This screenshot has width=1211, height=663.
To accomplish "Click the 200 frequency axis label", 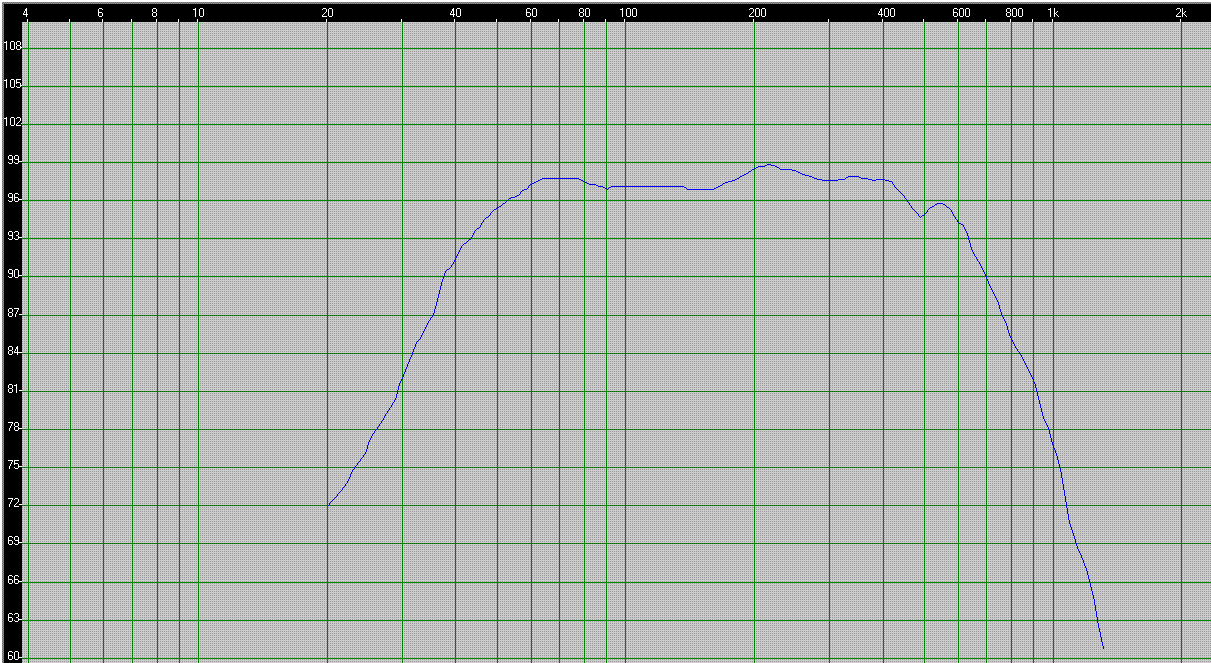I will pos(757,13).
